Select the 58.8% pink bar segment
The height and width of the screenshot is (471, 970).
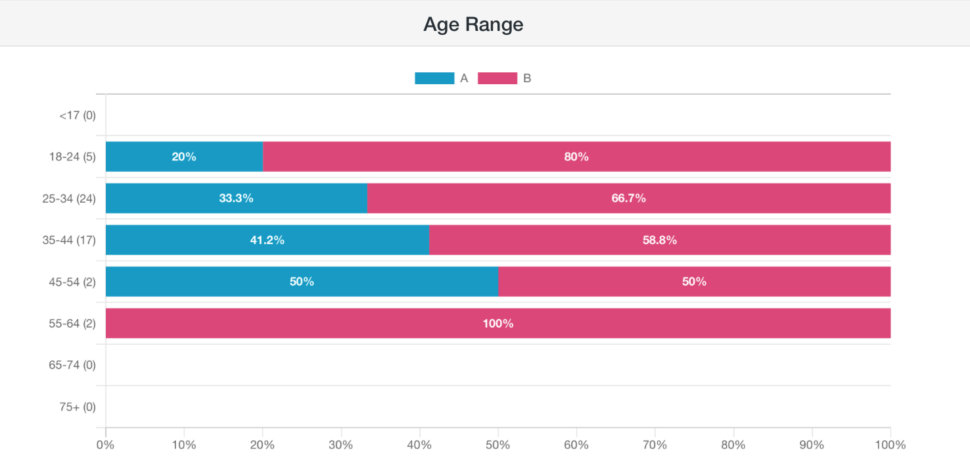[660, 240]
